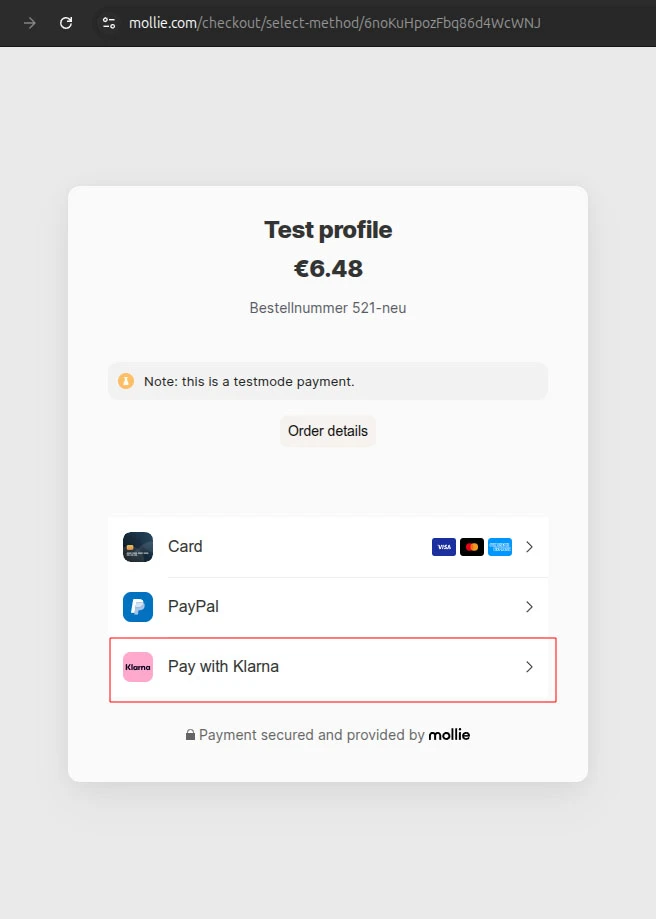Expand Card option via its chevron

click(x=530, y=547)
